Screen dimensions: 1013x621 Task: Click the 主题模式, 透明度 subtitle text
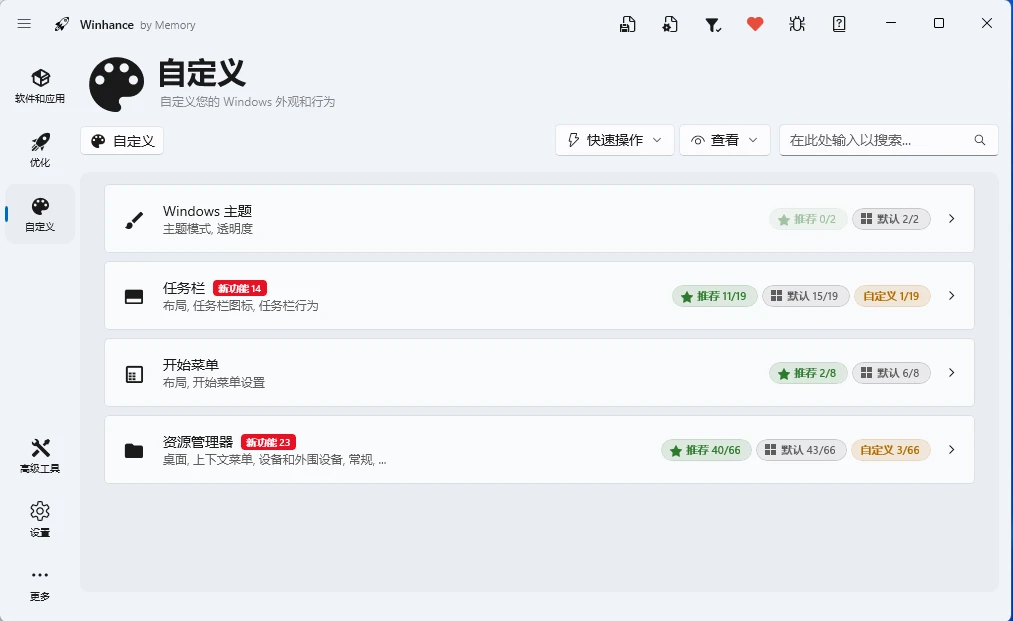point(207,229)
